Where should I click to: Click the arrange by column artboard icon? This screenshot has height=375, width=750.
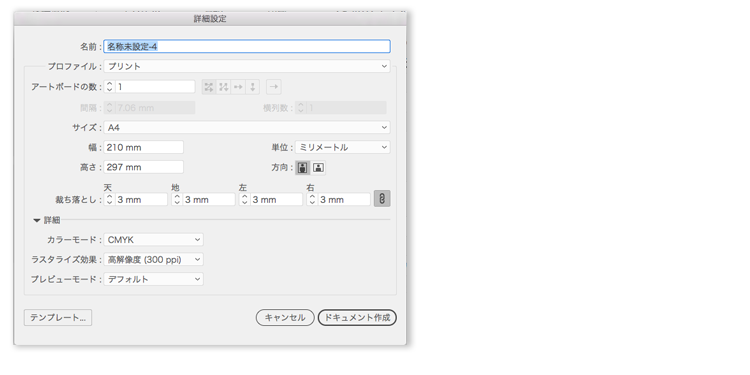pyautogui.click(x=252, y=87)
